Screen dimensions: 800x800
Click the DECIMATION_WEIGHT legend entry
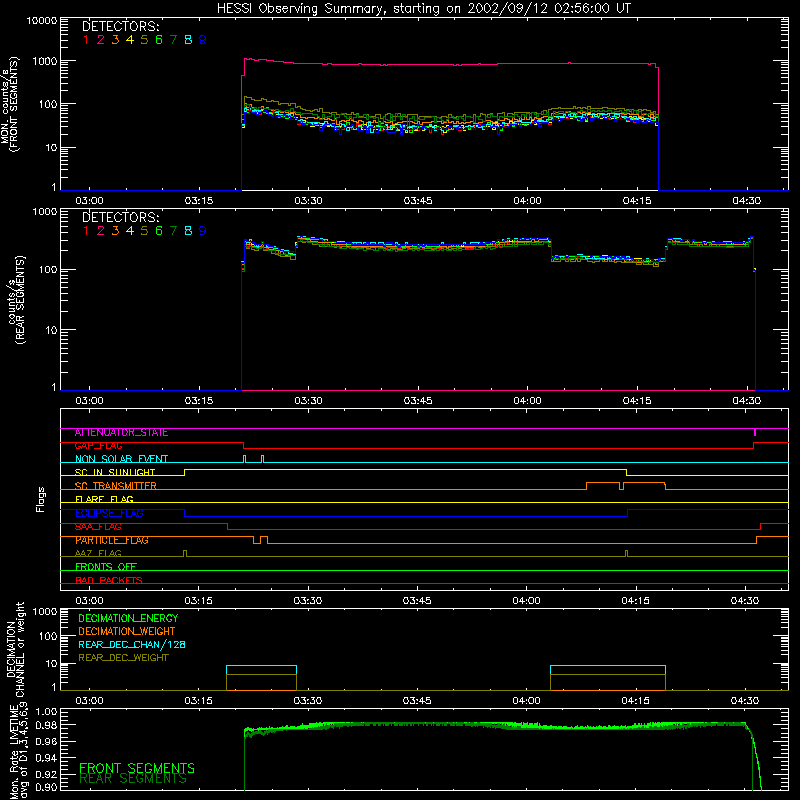click(127, 631)
